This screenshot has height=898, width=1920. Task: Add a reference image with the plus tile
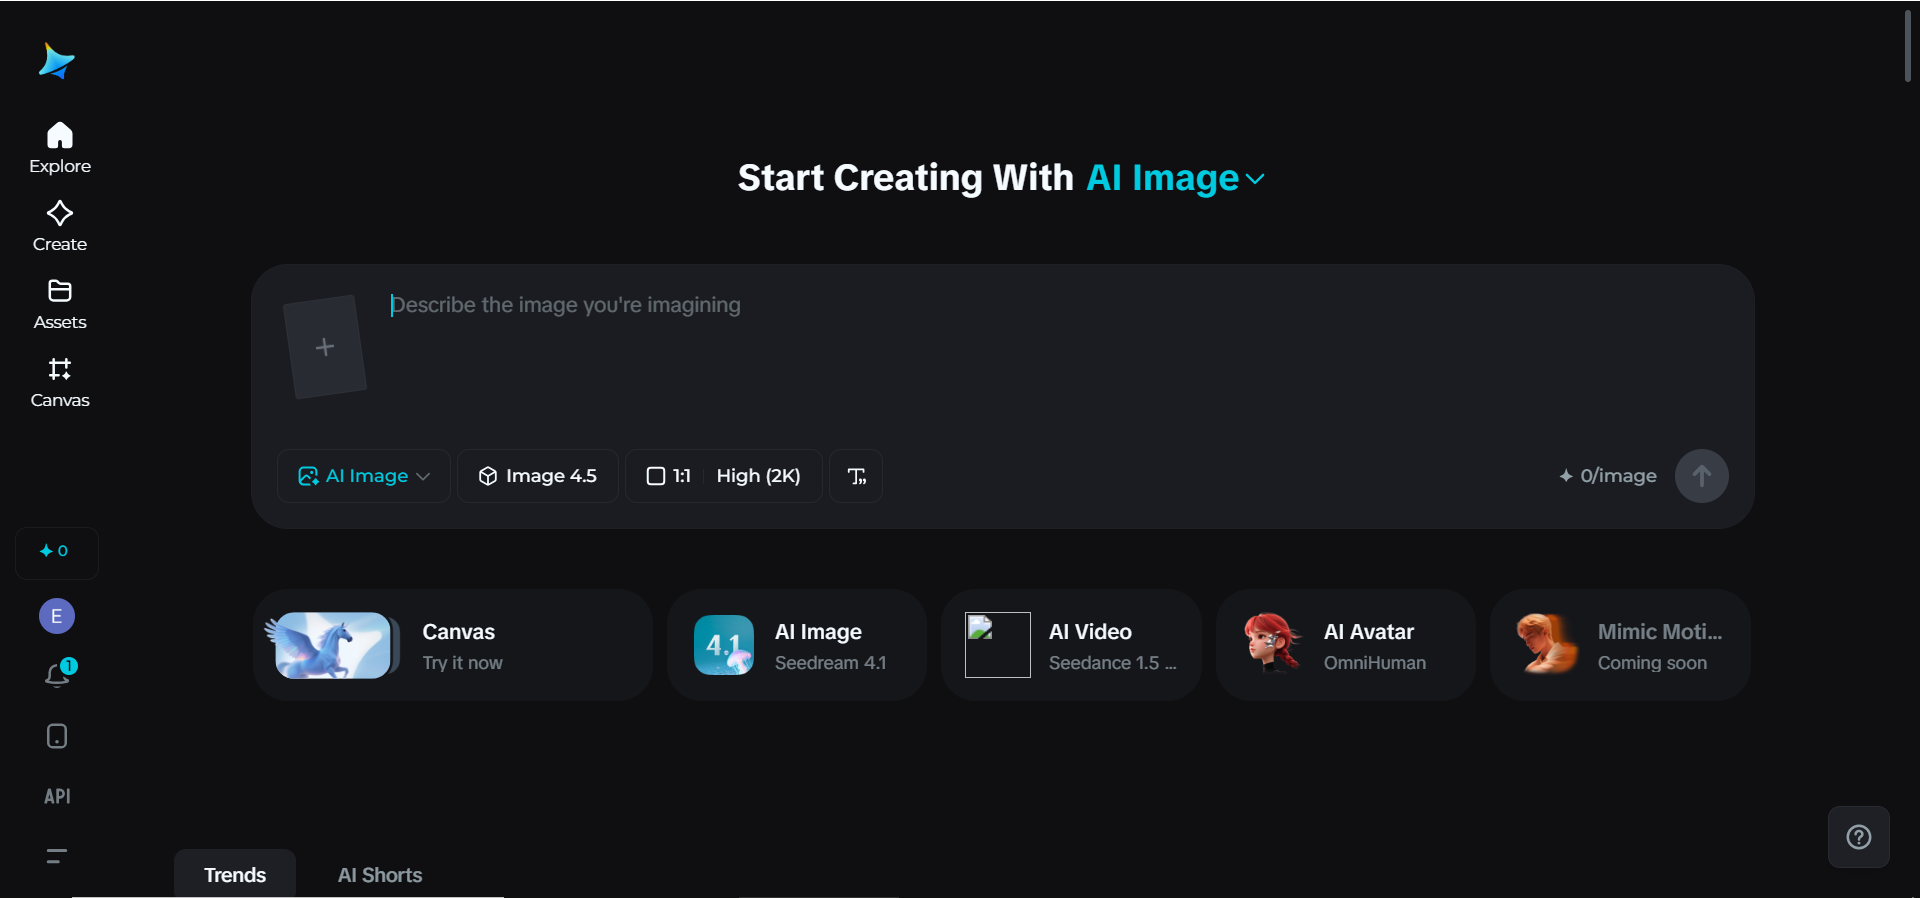tap(325, 347)
